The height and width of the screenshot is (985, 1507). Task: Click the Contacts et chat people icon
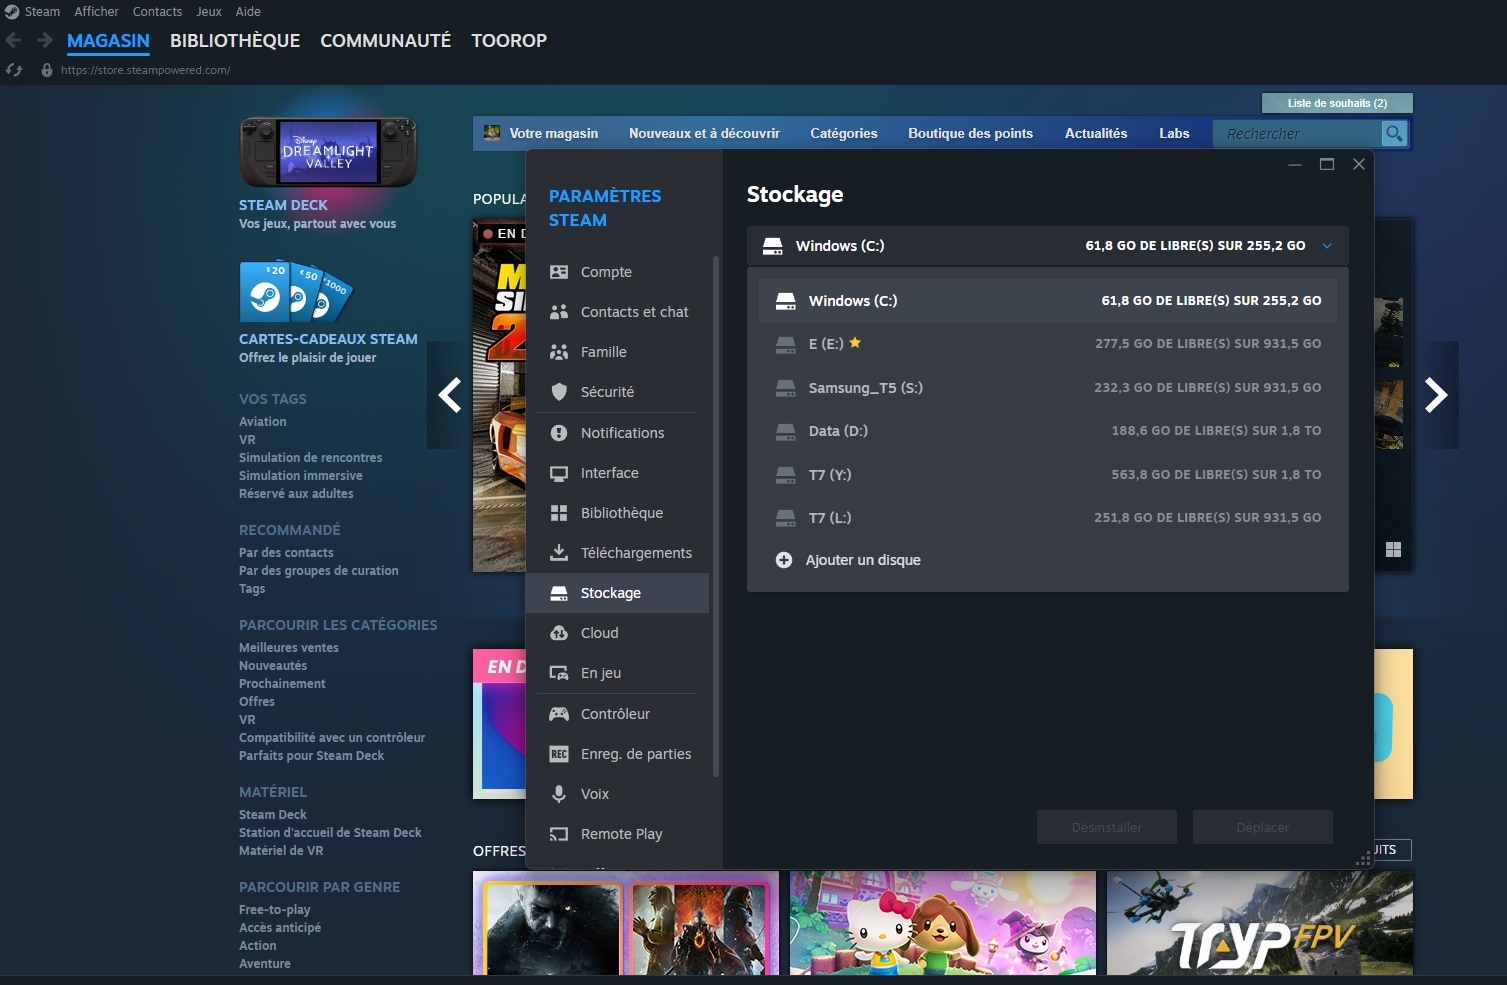pos(559,312)
